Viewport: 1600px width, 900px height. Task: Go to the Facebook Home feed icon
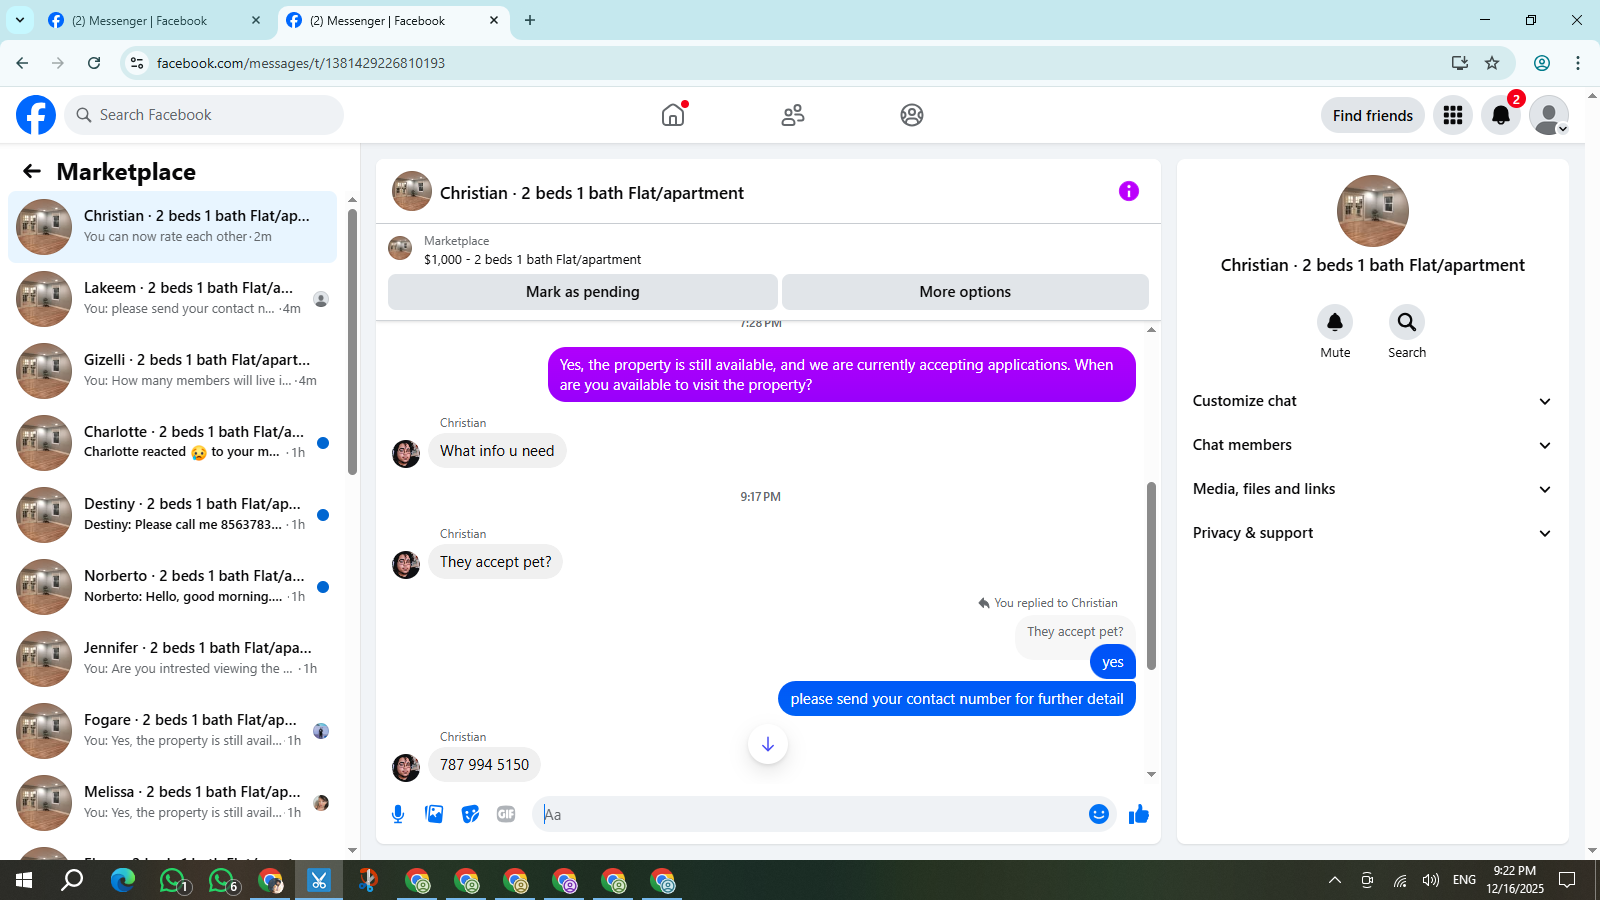tap(673, 115)
